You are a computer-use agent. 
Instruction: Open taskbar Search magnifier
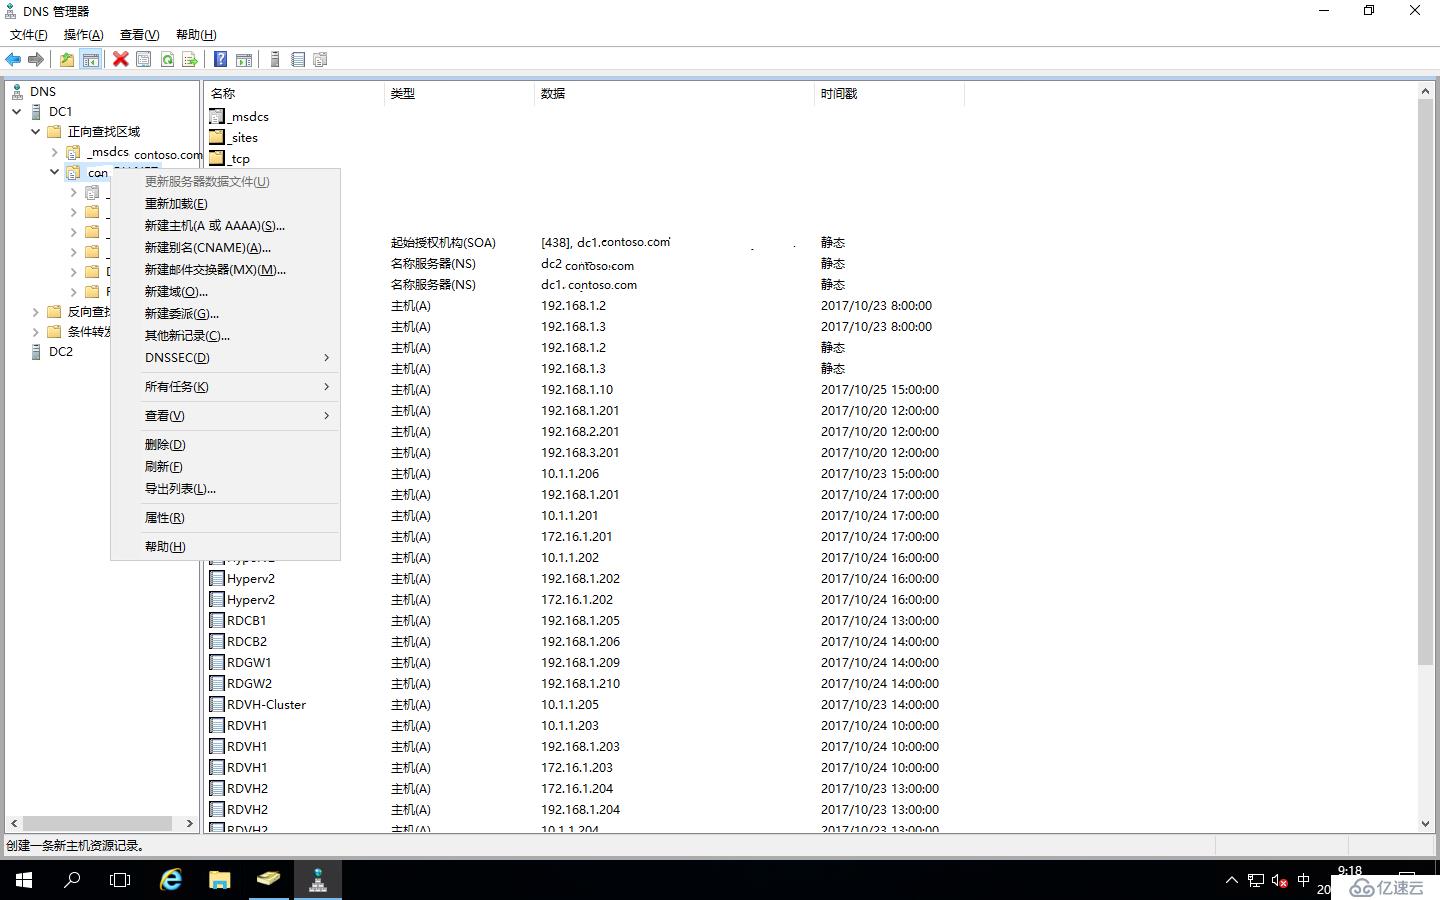click(x=72, y=880)
